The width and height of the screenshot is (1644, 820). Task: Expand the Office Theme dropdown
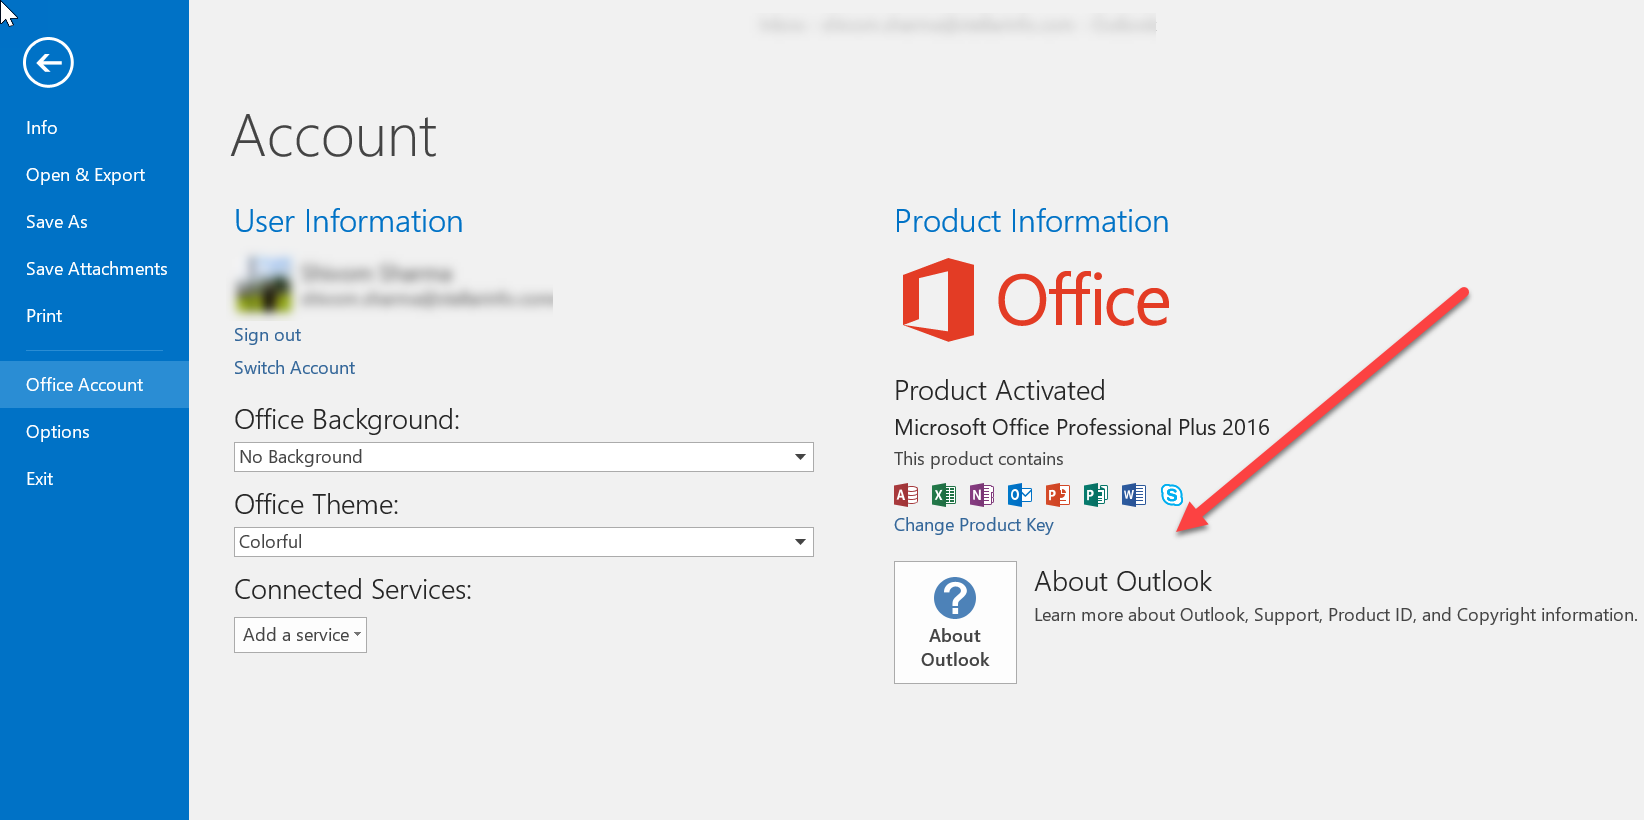pyautogui.click(x=523, y=542)
